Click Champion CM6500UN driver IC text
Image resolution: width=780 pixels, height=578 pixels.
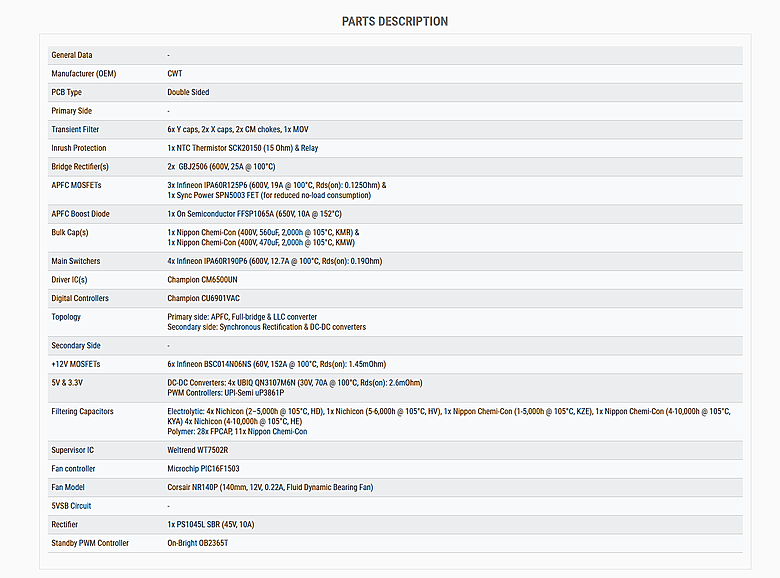202,280
